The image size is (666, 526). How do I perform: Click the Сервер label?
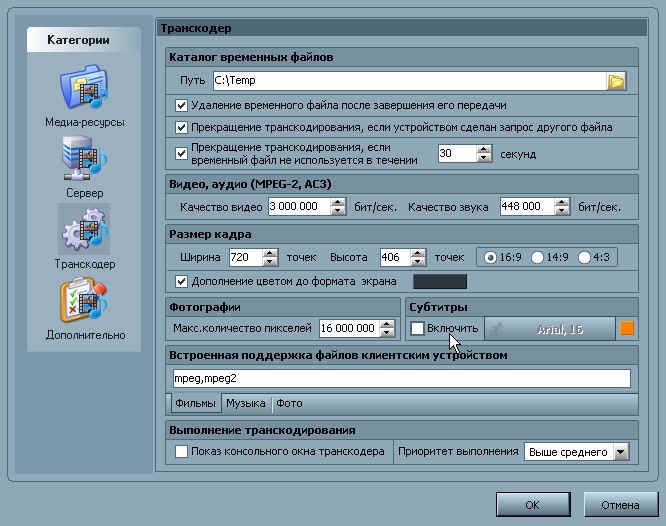[x=85, y=193]
